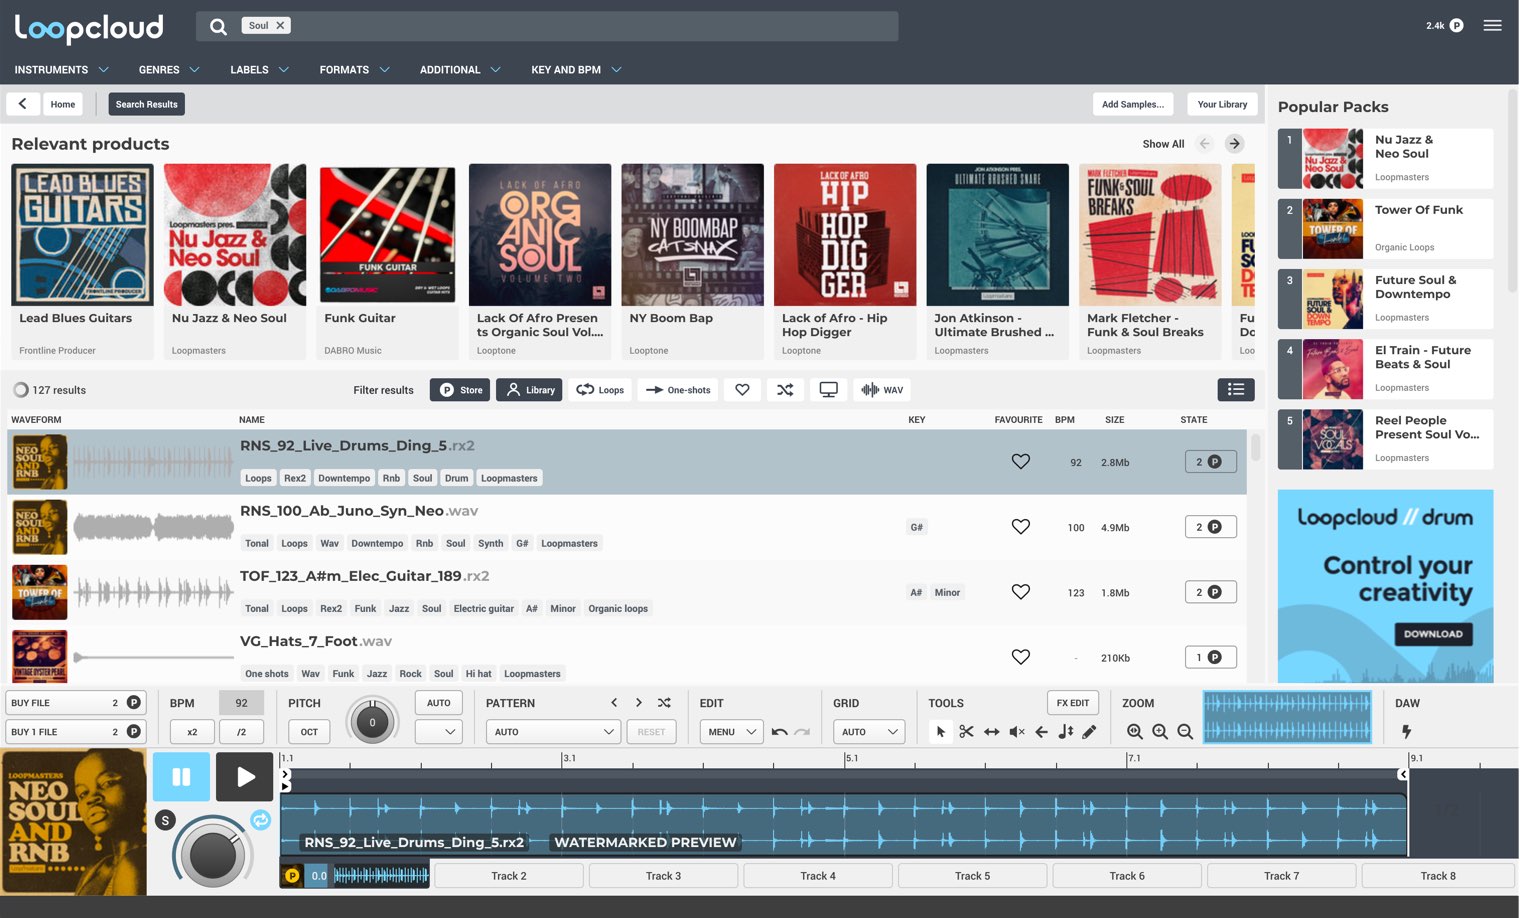Open the Home tab
Viewport: 1520px width, 918px height.
(x=63, y=104)
